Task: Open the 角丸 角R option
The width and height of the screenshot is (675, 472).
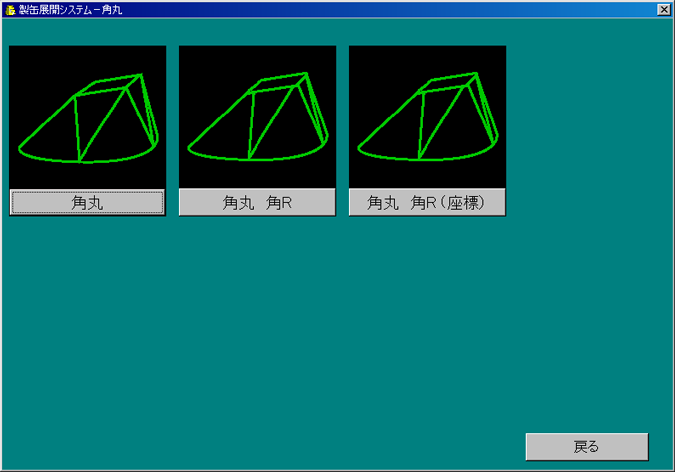Action: tap(257, 202)
